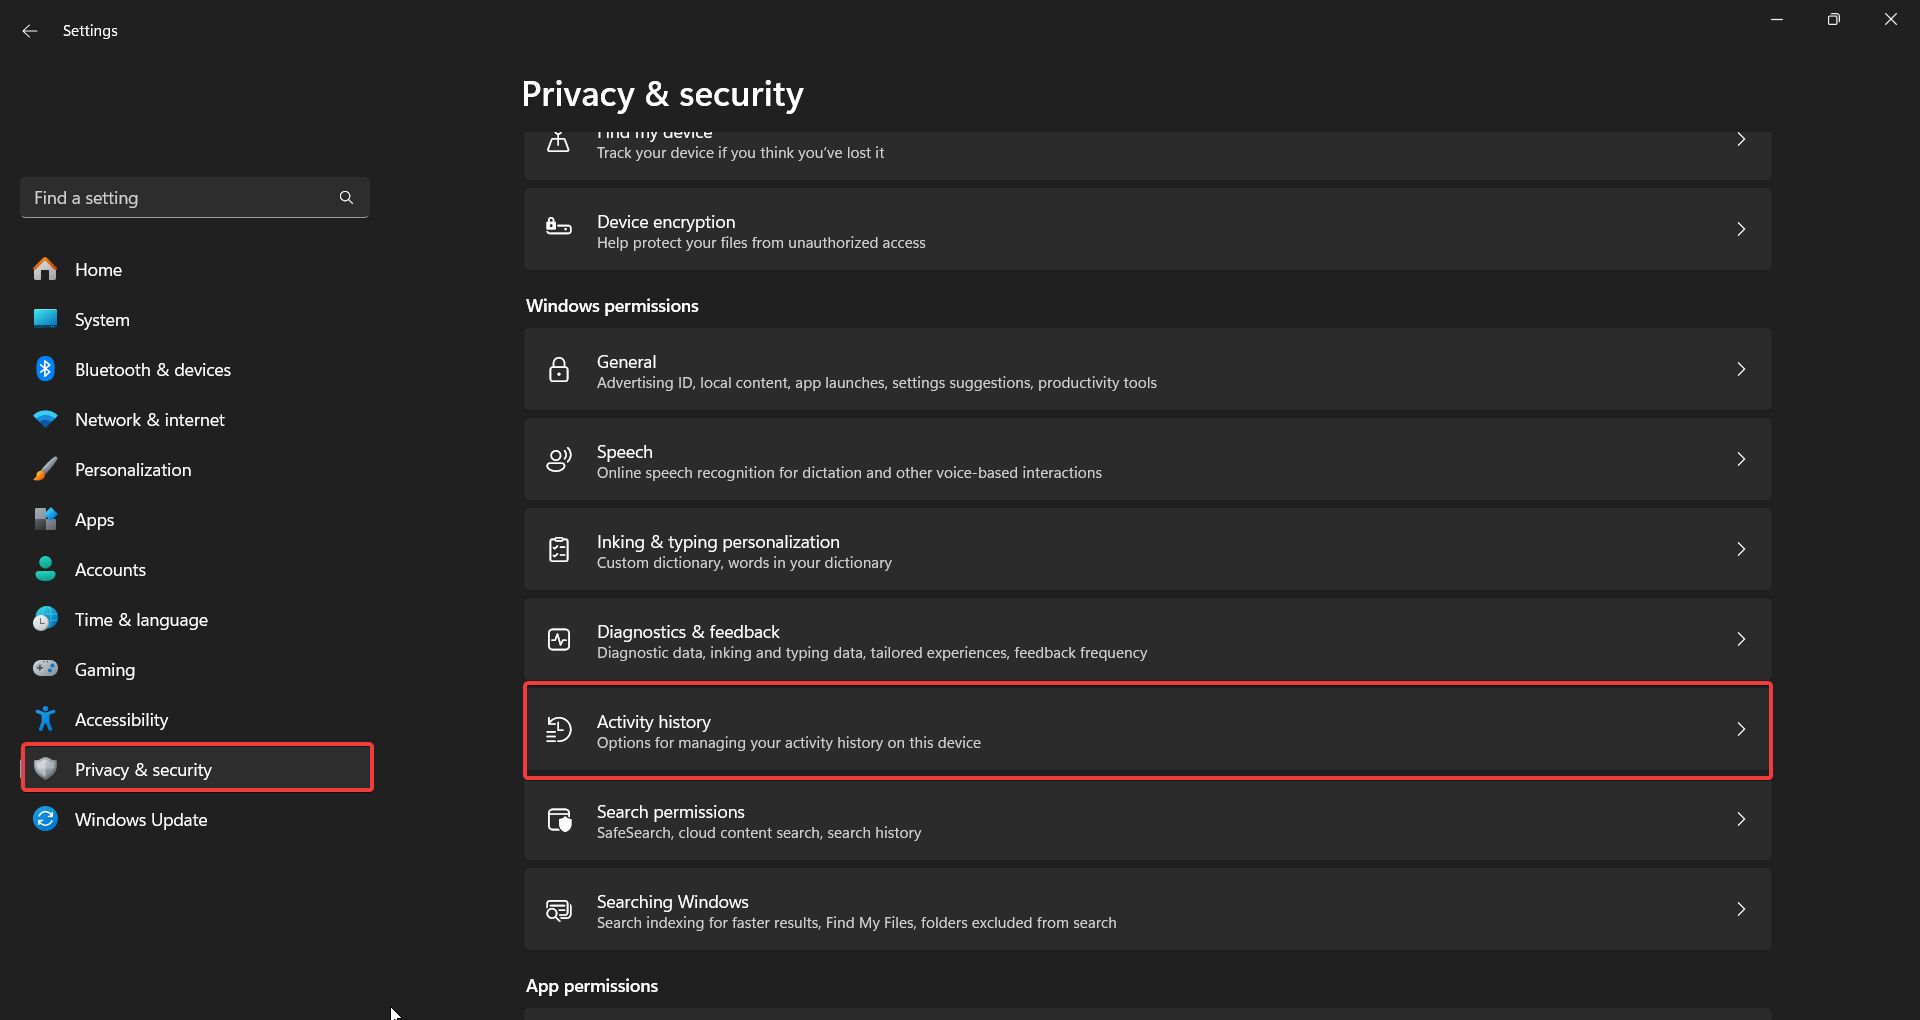This screenshot has height=1020, width=1920.
Task: Click the Speech voice icon
Action: tap(559, 459)
